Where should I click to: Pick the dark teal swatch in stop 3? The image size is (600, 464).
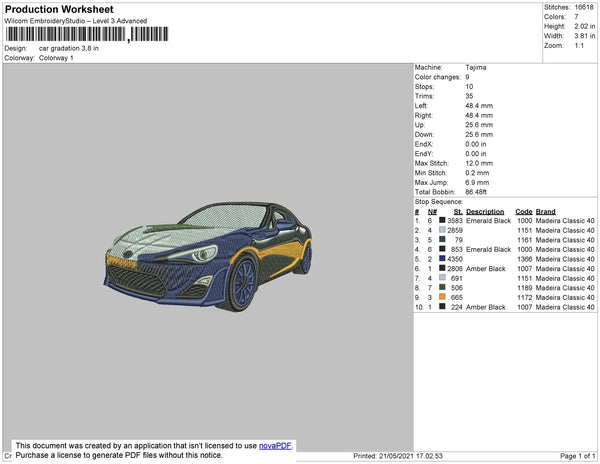442,240
